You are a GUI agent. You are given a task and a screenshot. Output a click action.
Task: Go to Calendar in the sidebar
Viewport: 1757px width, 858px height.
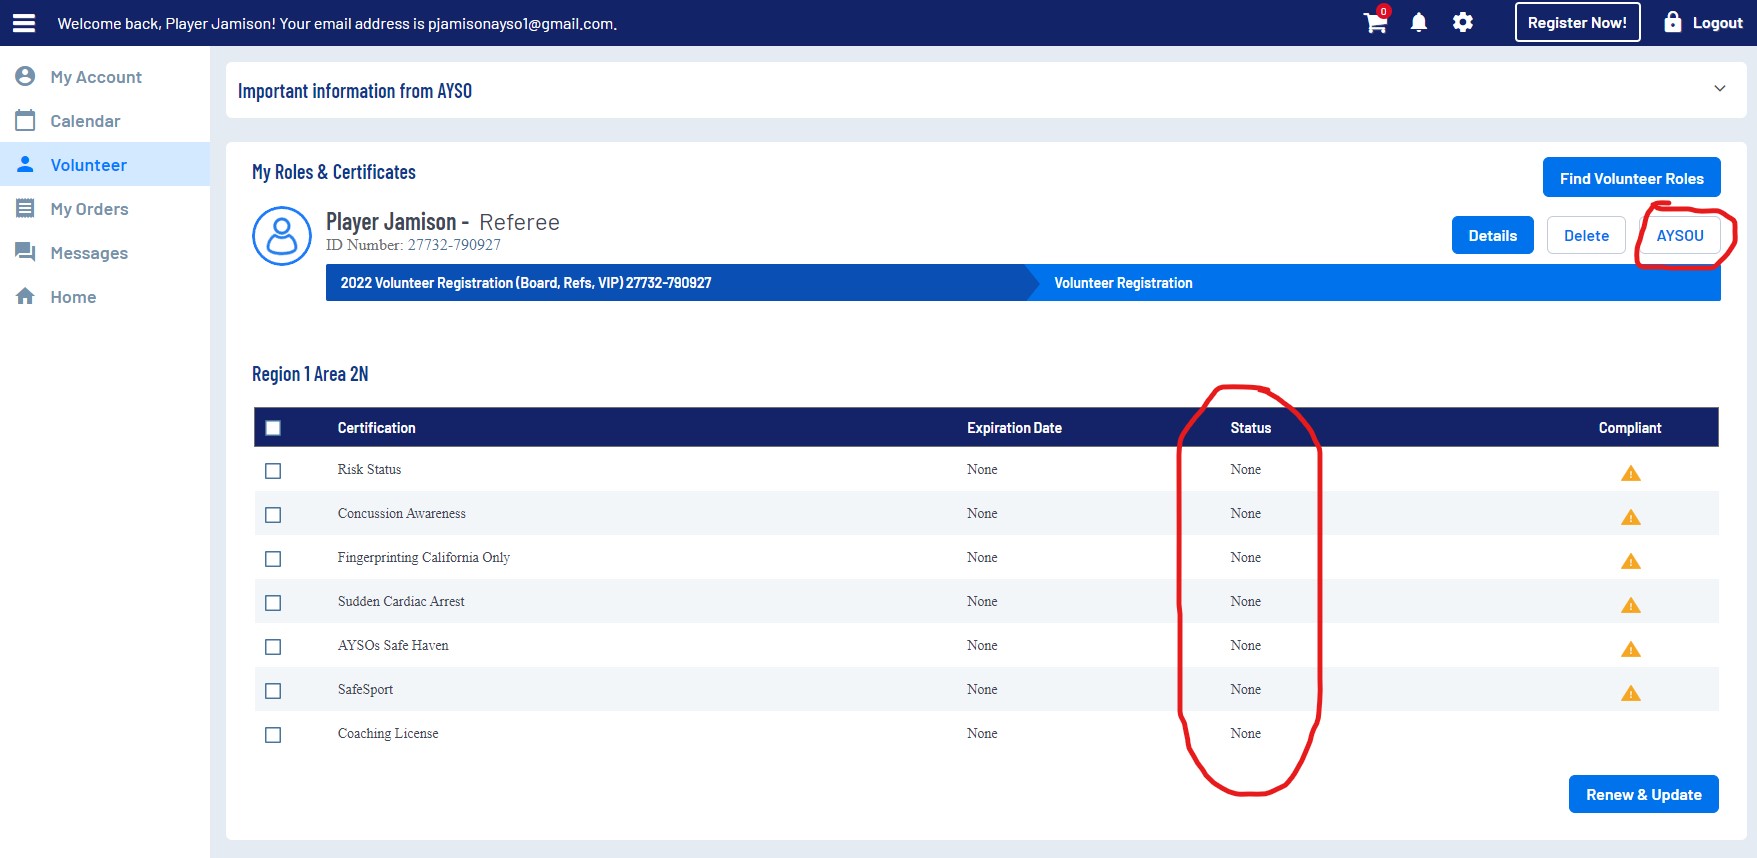85,121
